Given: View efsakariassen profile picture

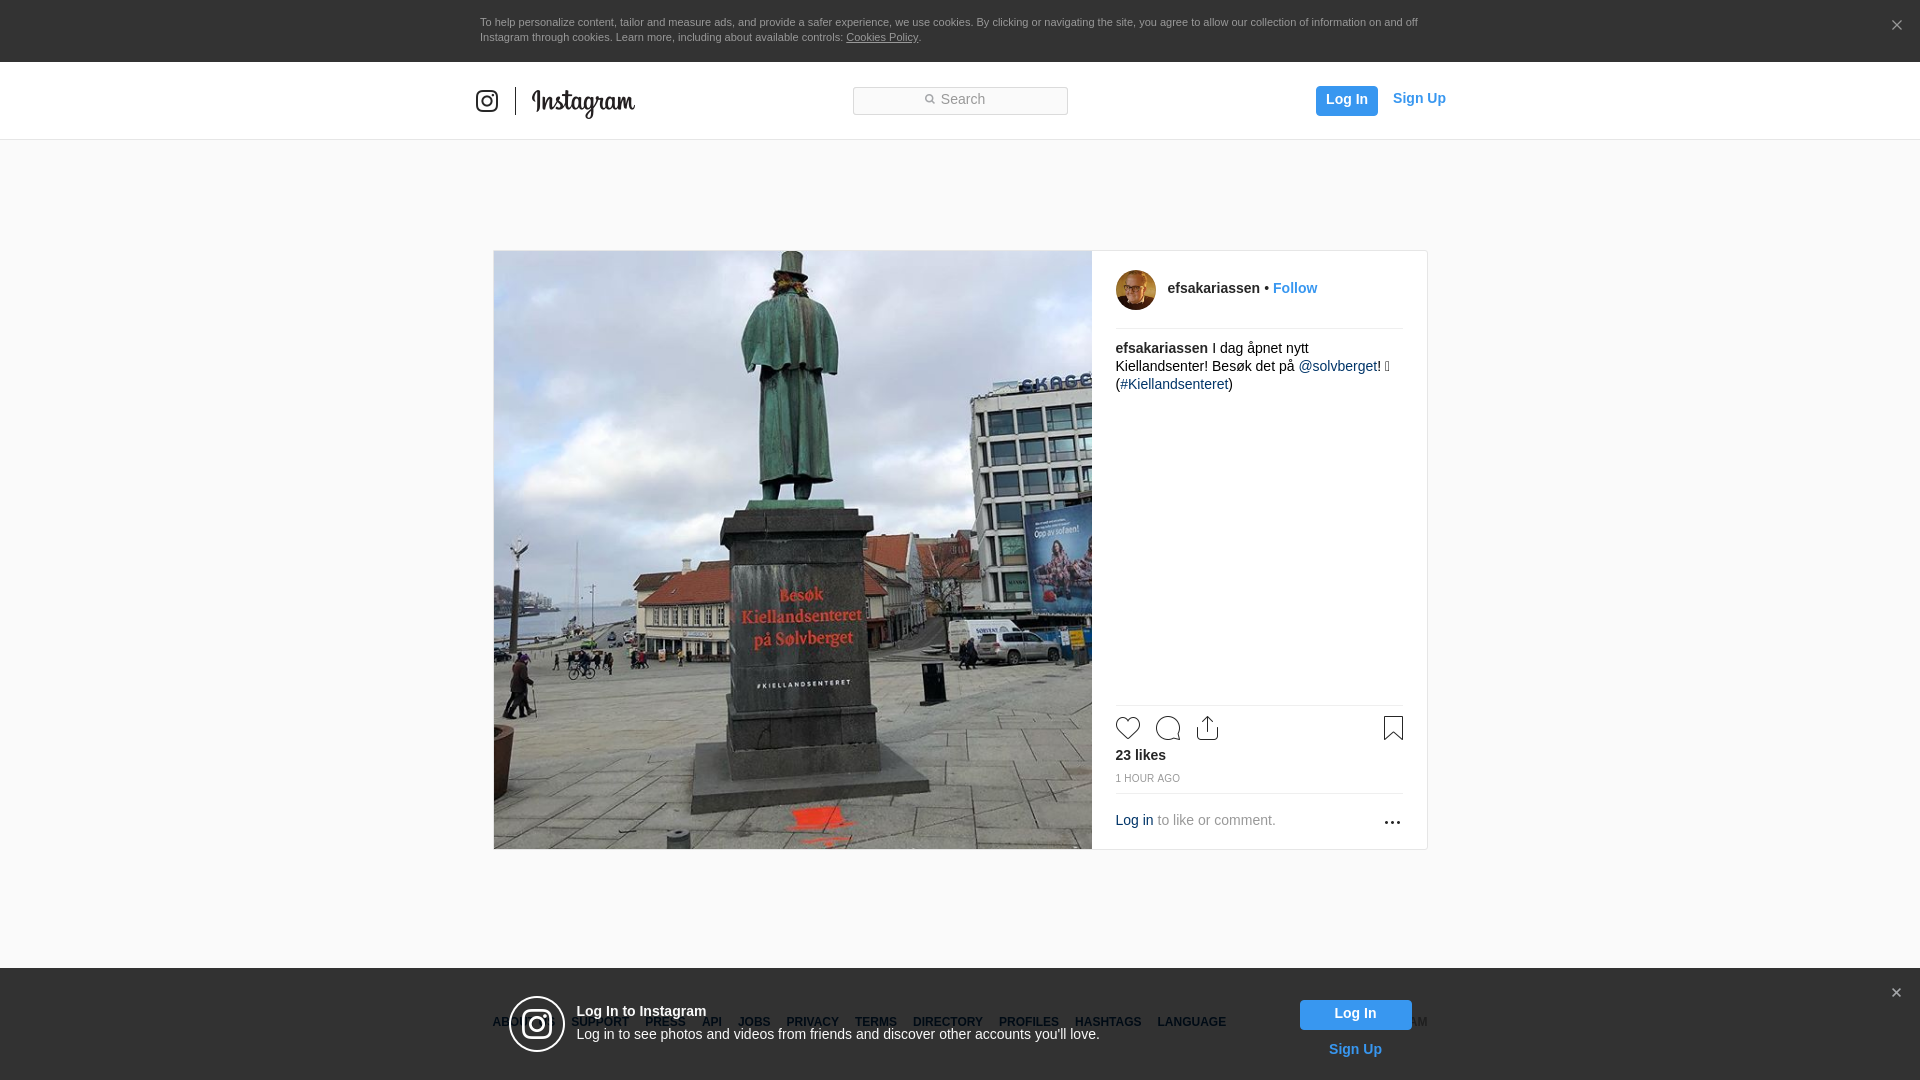Looking at the screenshot, I should point(1135,290).
